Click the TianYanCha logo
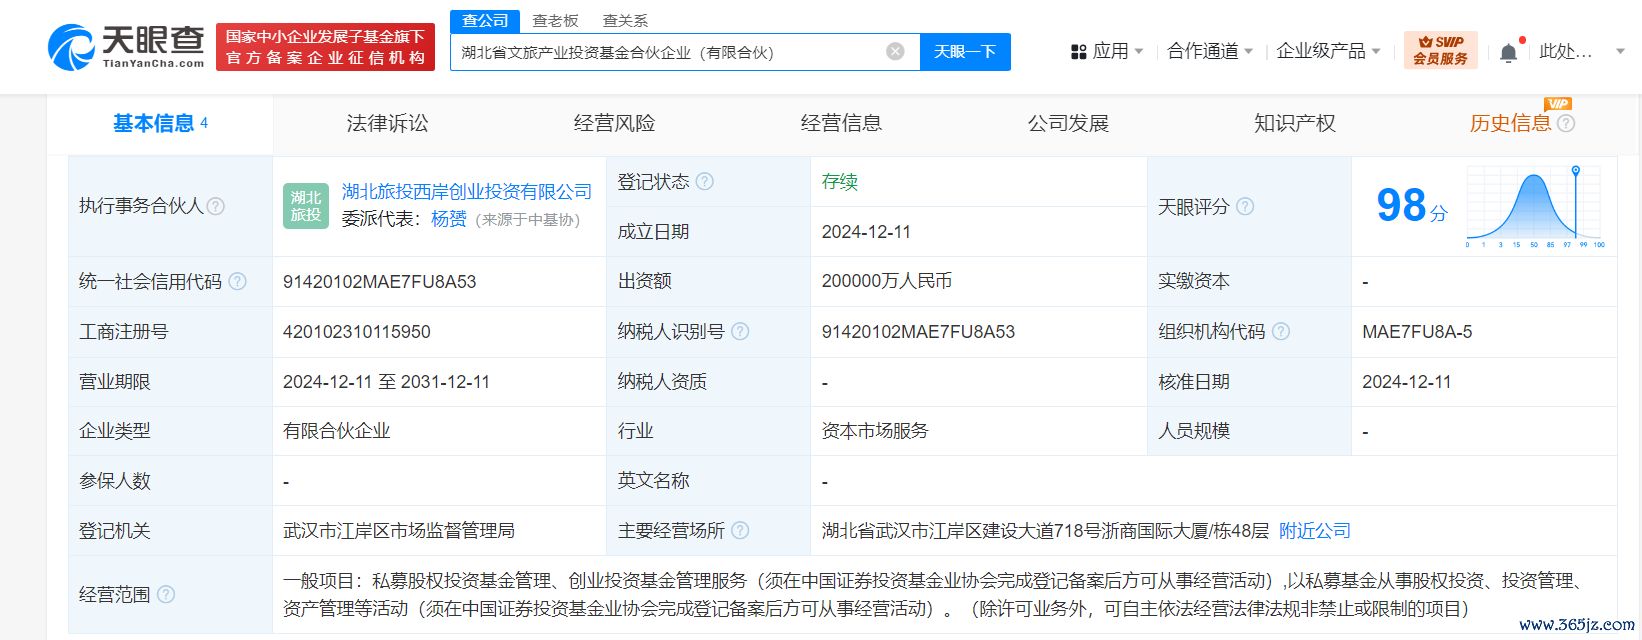The width and height of the screenshot is (1642, 640). (x=126, y=47)
